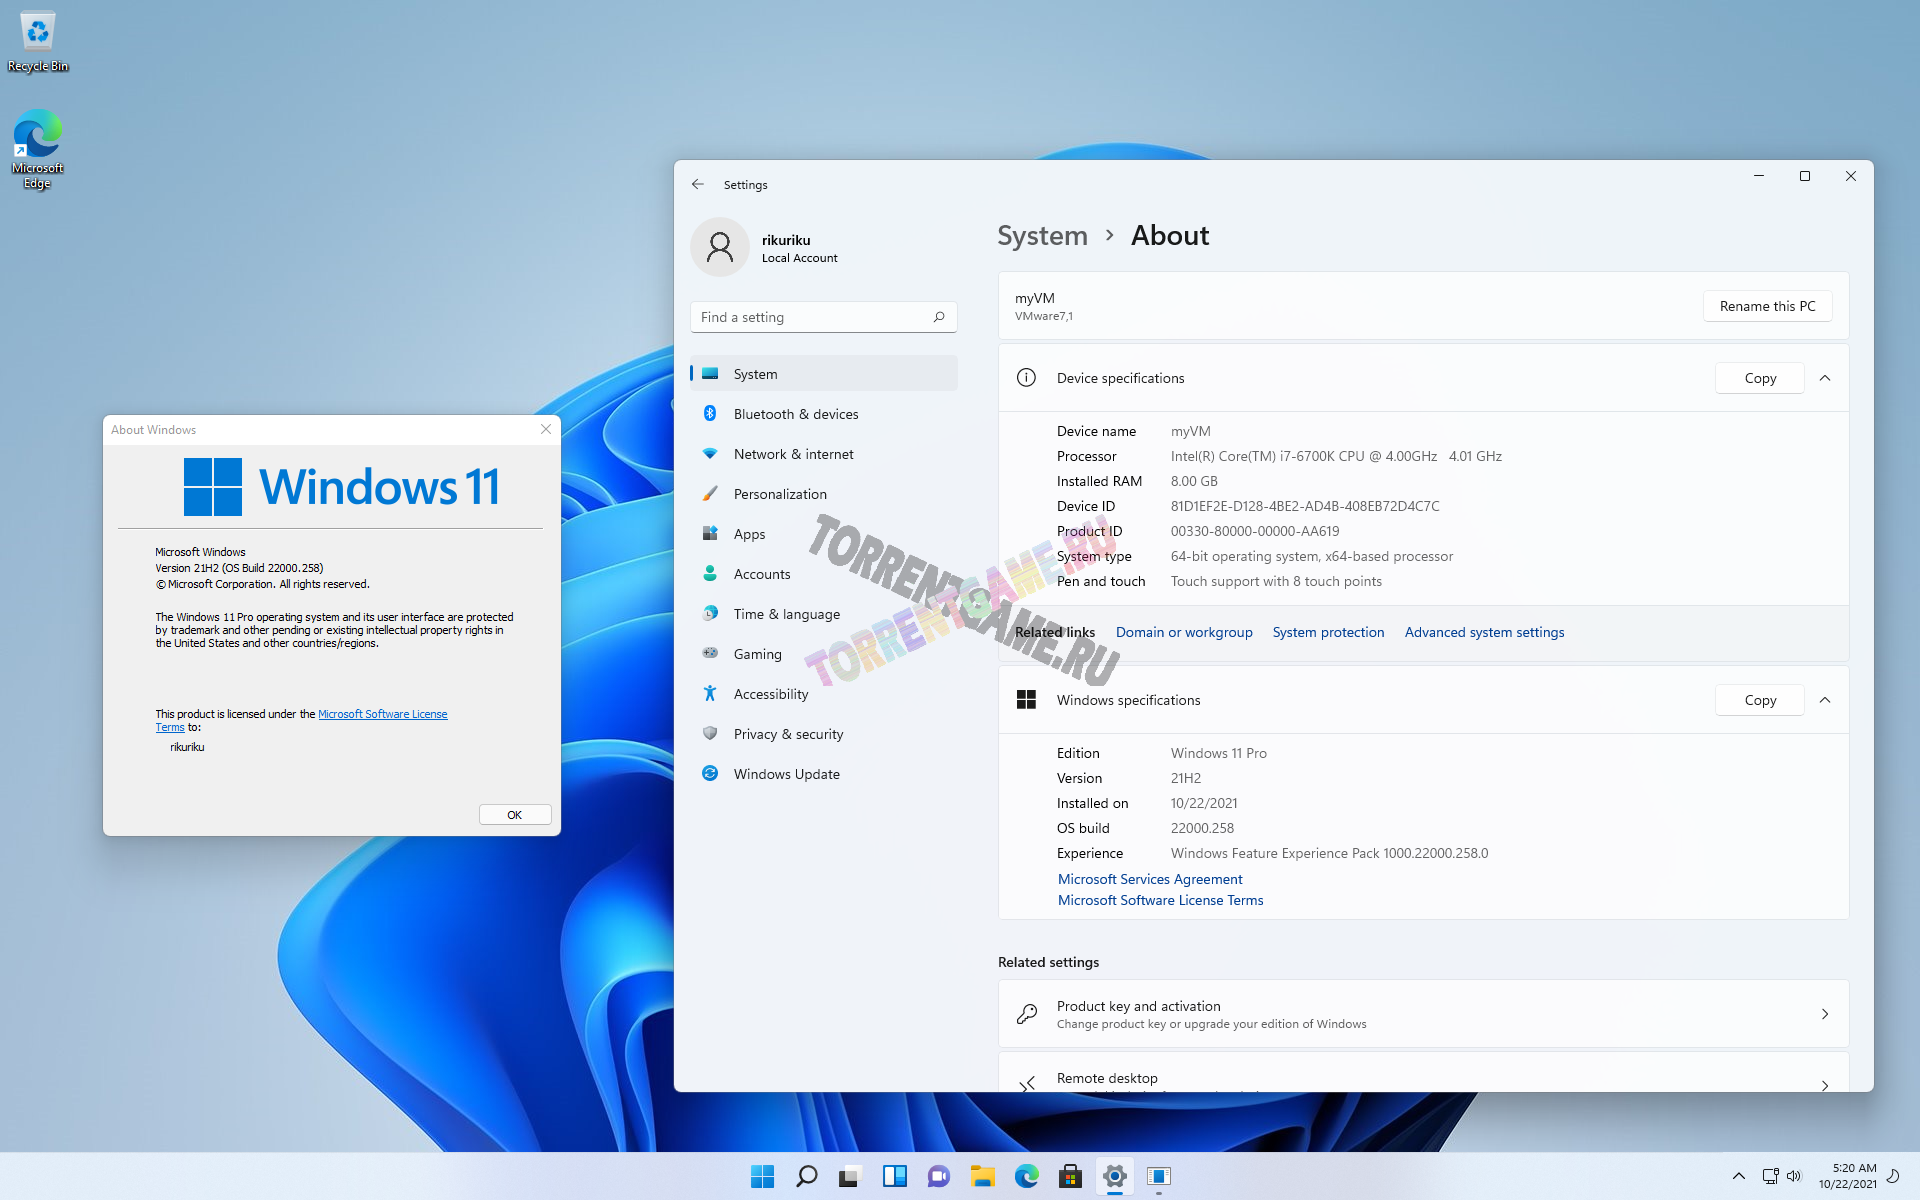Click the Rename this PC button
This screenshot has height=1200, width=1920.
1767,306
